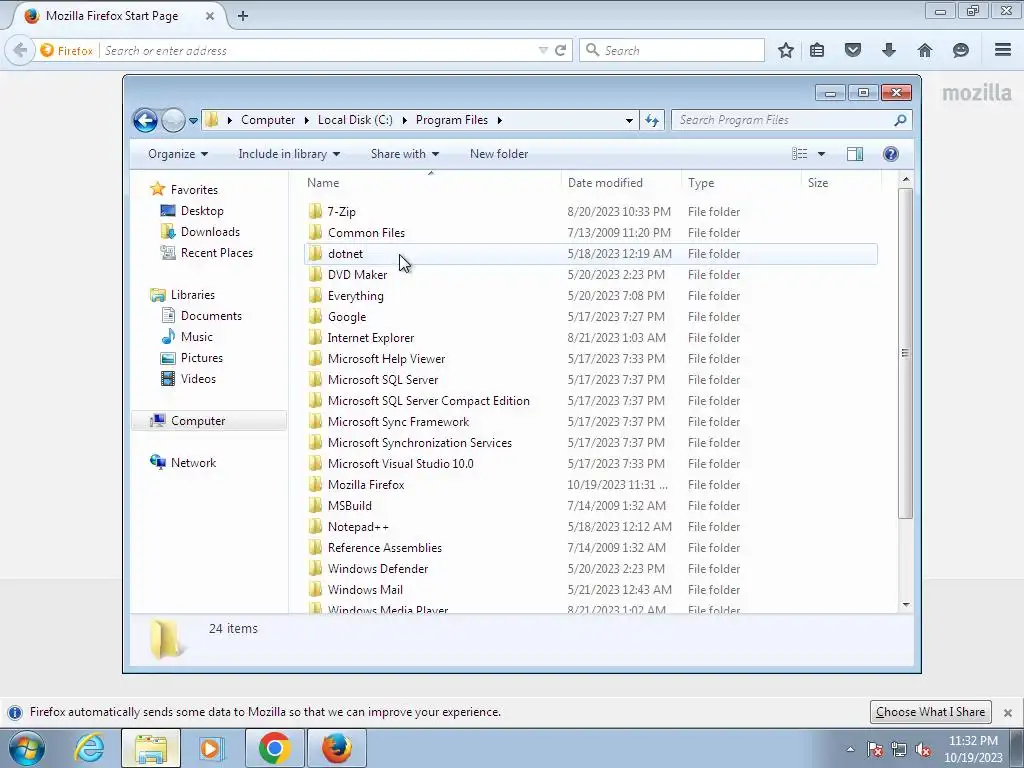Click Explorer back navigation arrow
The height and width of the screenshot is (768, 1024).
[145, 120]
